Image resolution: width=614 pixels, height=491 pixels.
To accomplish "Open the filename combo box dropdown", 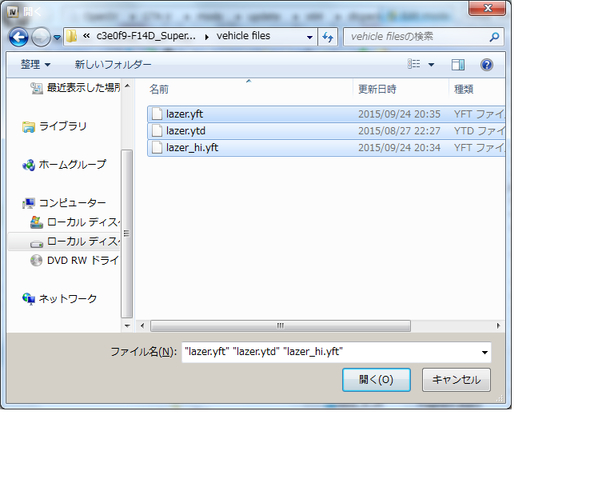I will [x=484, y=352].
